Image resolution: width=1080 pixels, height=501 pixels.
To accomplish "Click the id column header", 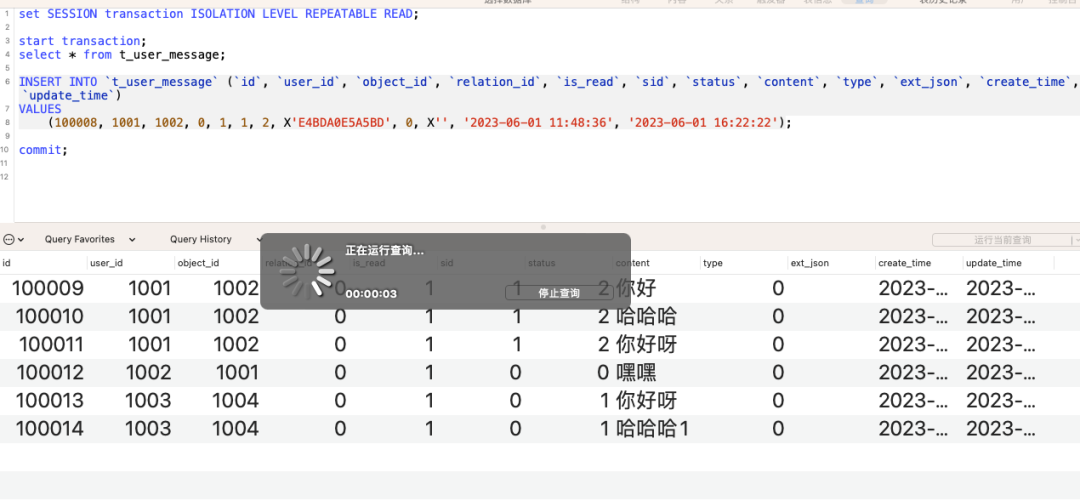I will pyautogui.click(x=43, y=263).
